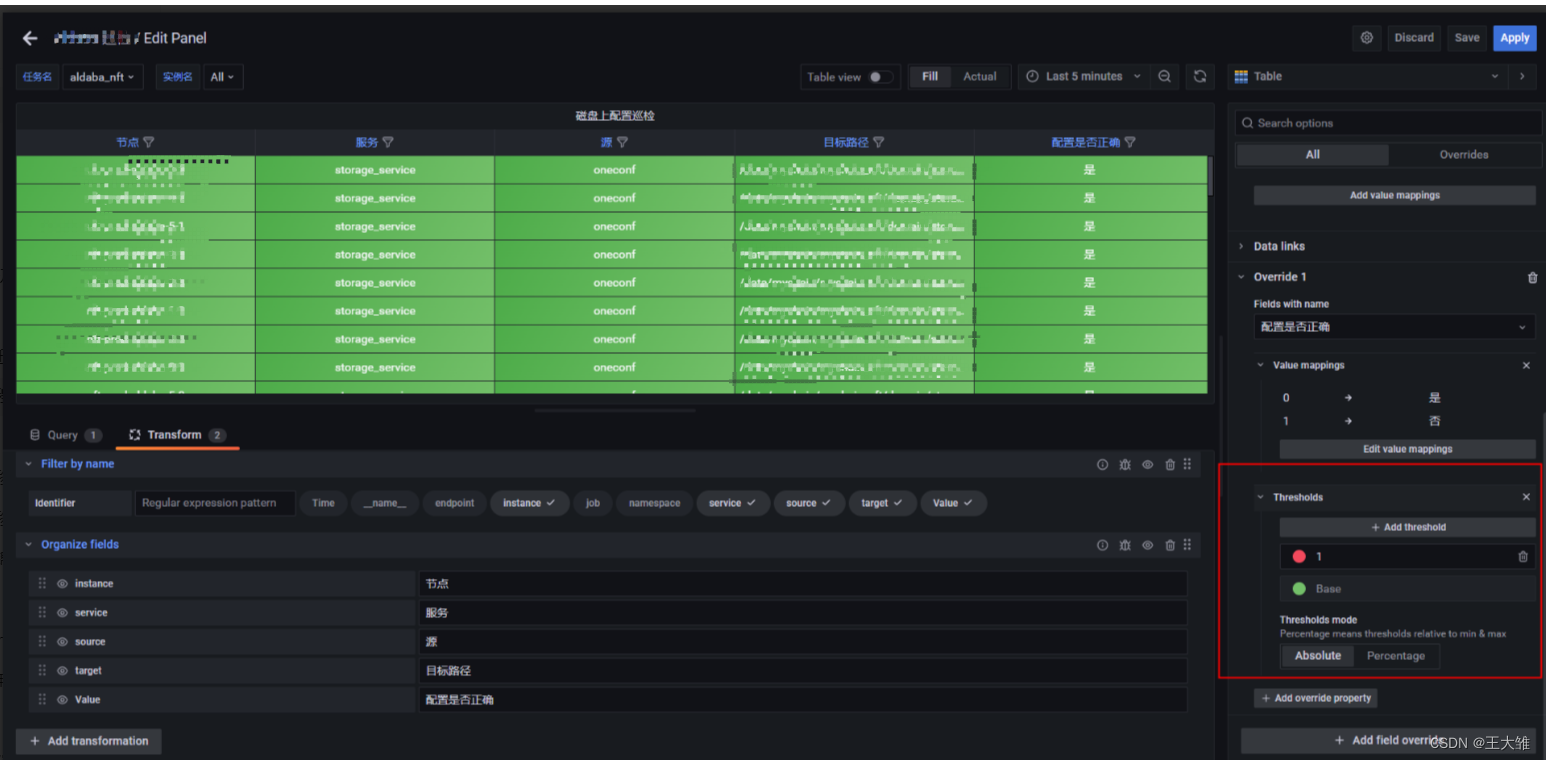Viewport: 1546px width, 760px height.
Task: Toggle Table view switch
Action: [x=880, y=77]
